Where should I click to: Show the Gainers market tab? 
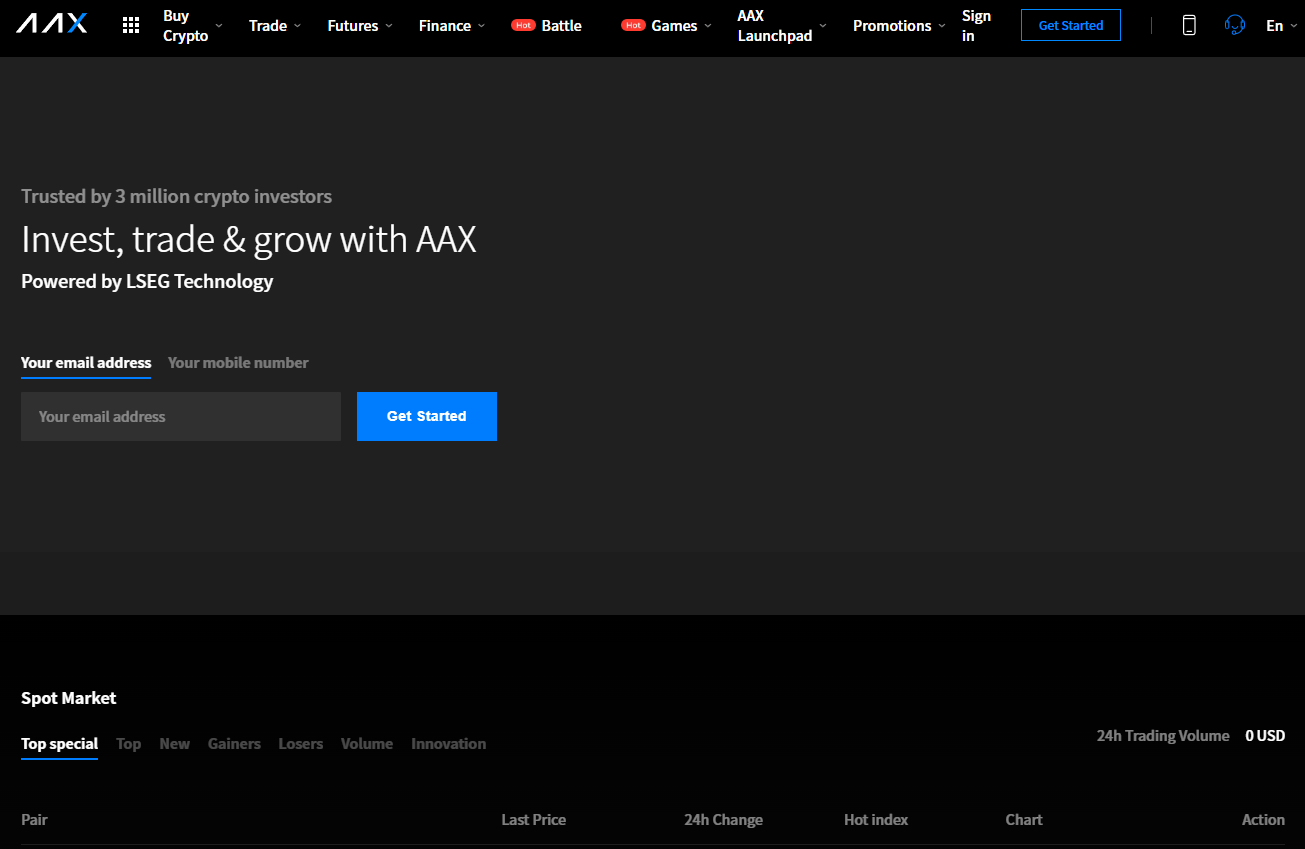234,744
